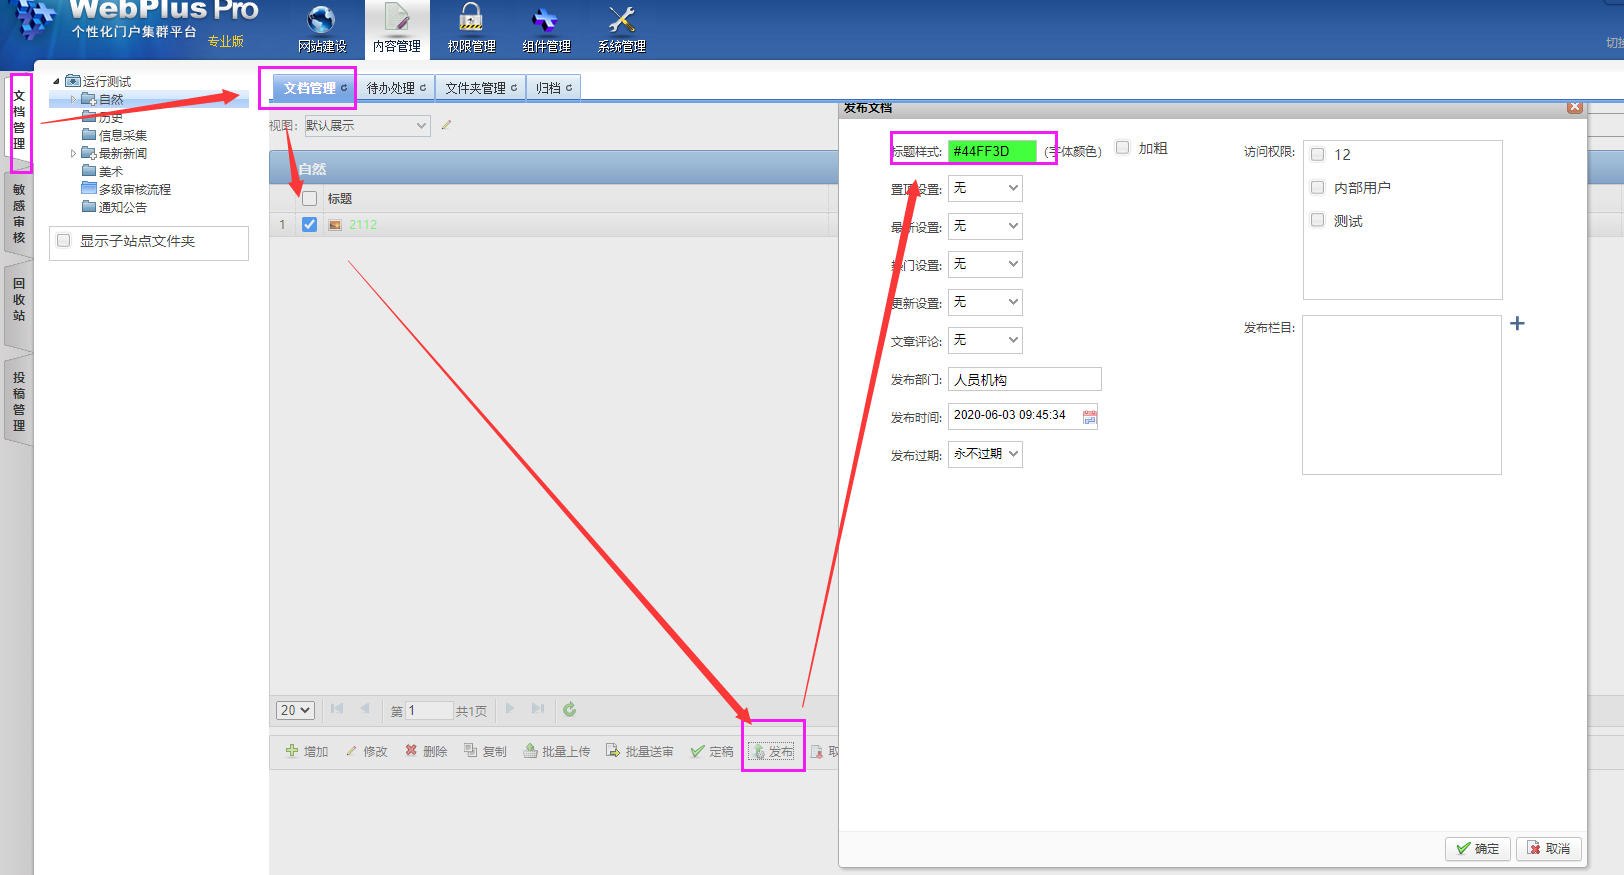Open 权限管理 lock icon in top navigation
This screenshot has width=1624, height=875.
[470, 21]
